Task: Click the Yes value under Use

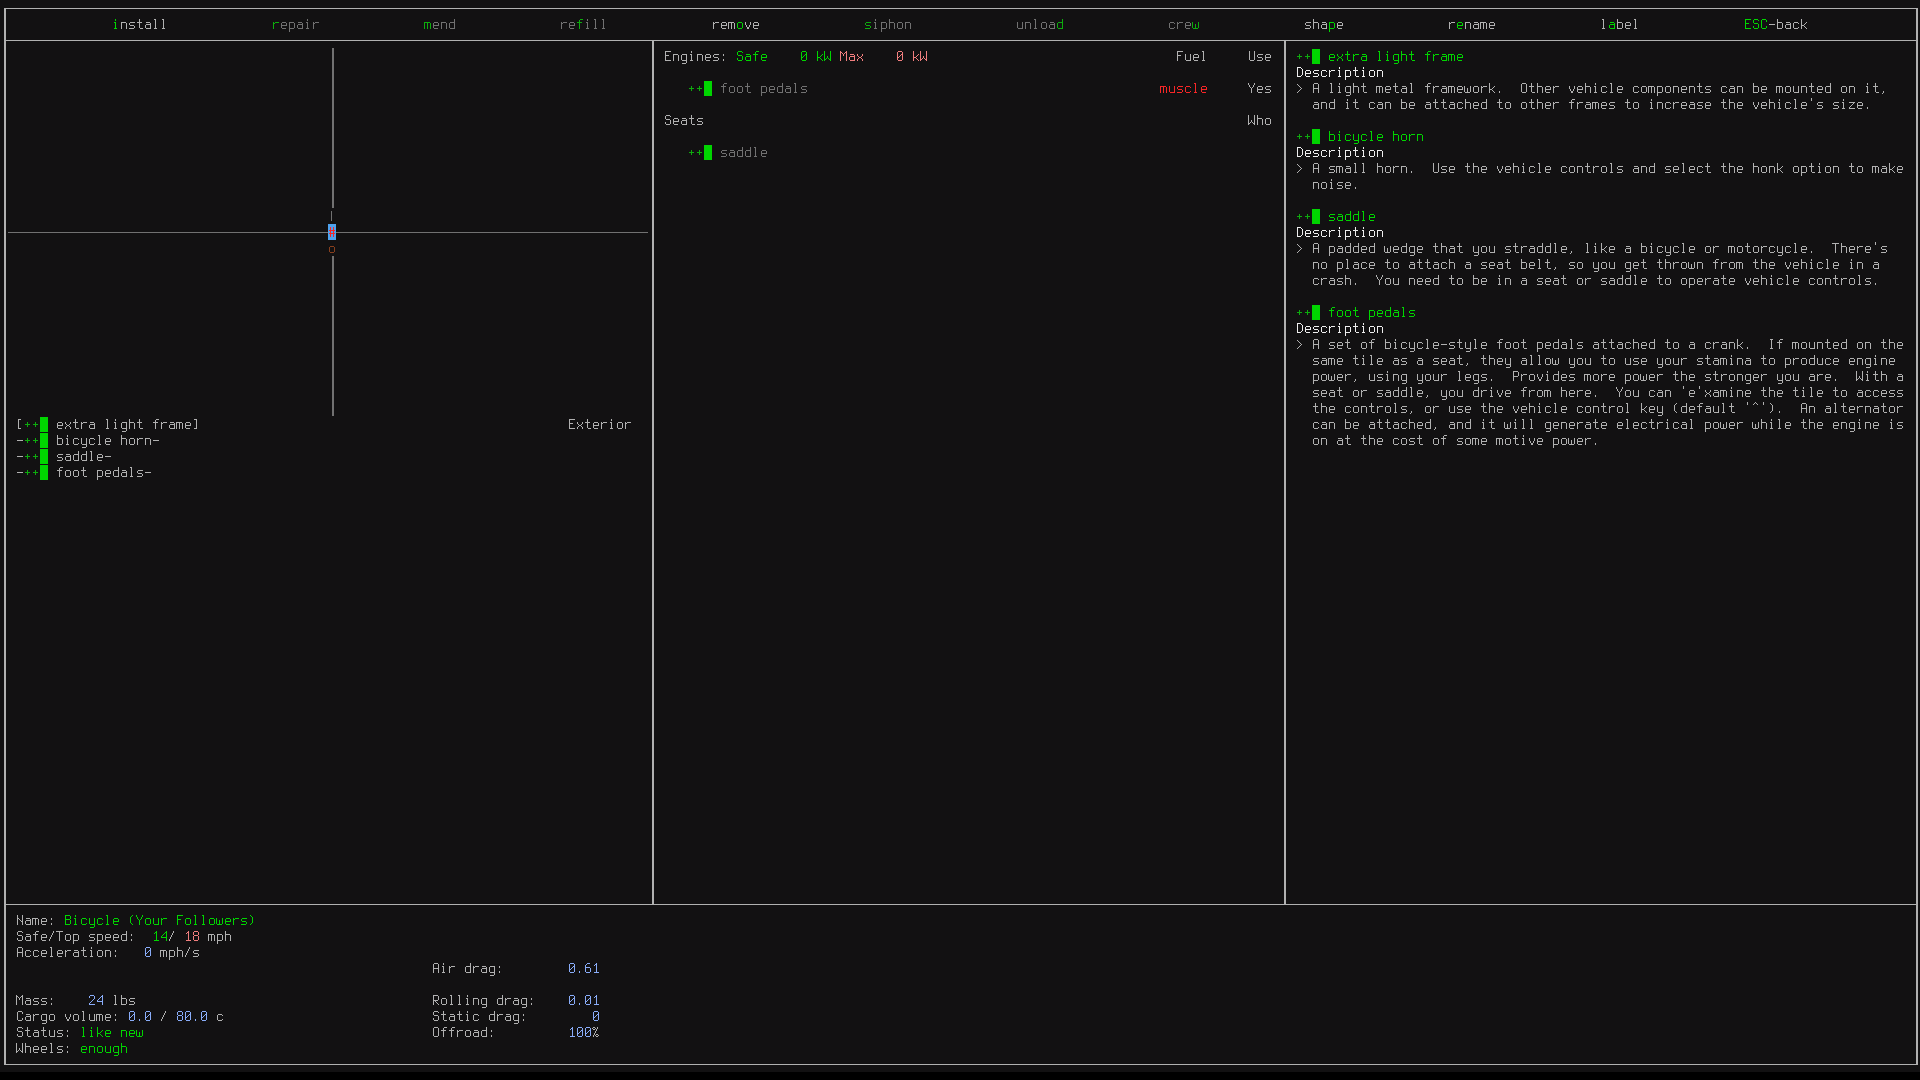Action: tap(1259, 89)
